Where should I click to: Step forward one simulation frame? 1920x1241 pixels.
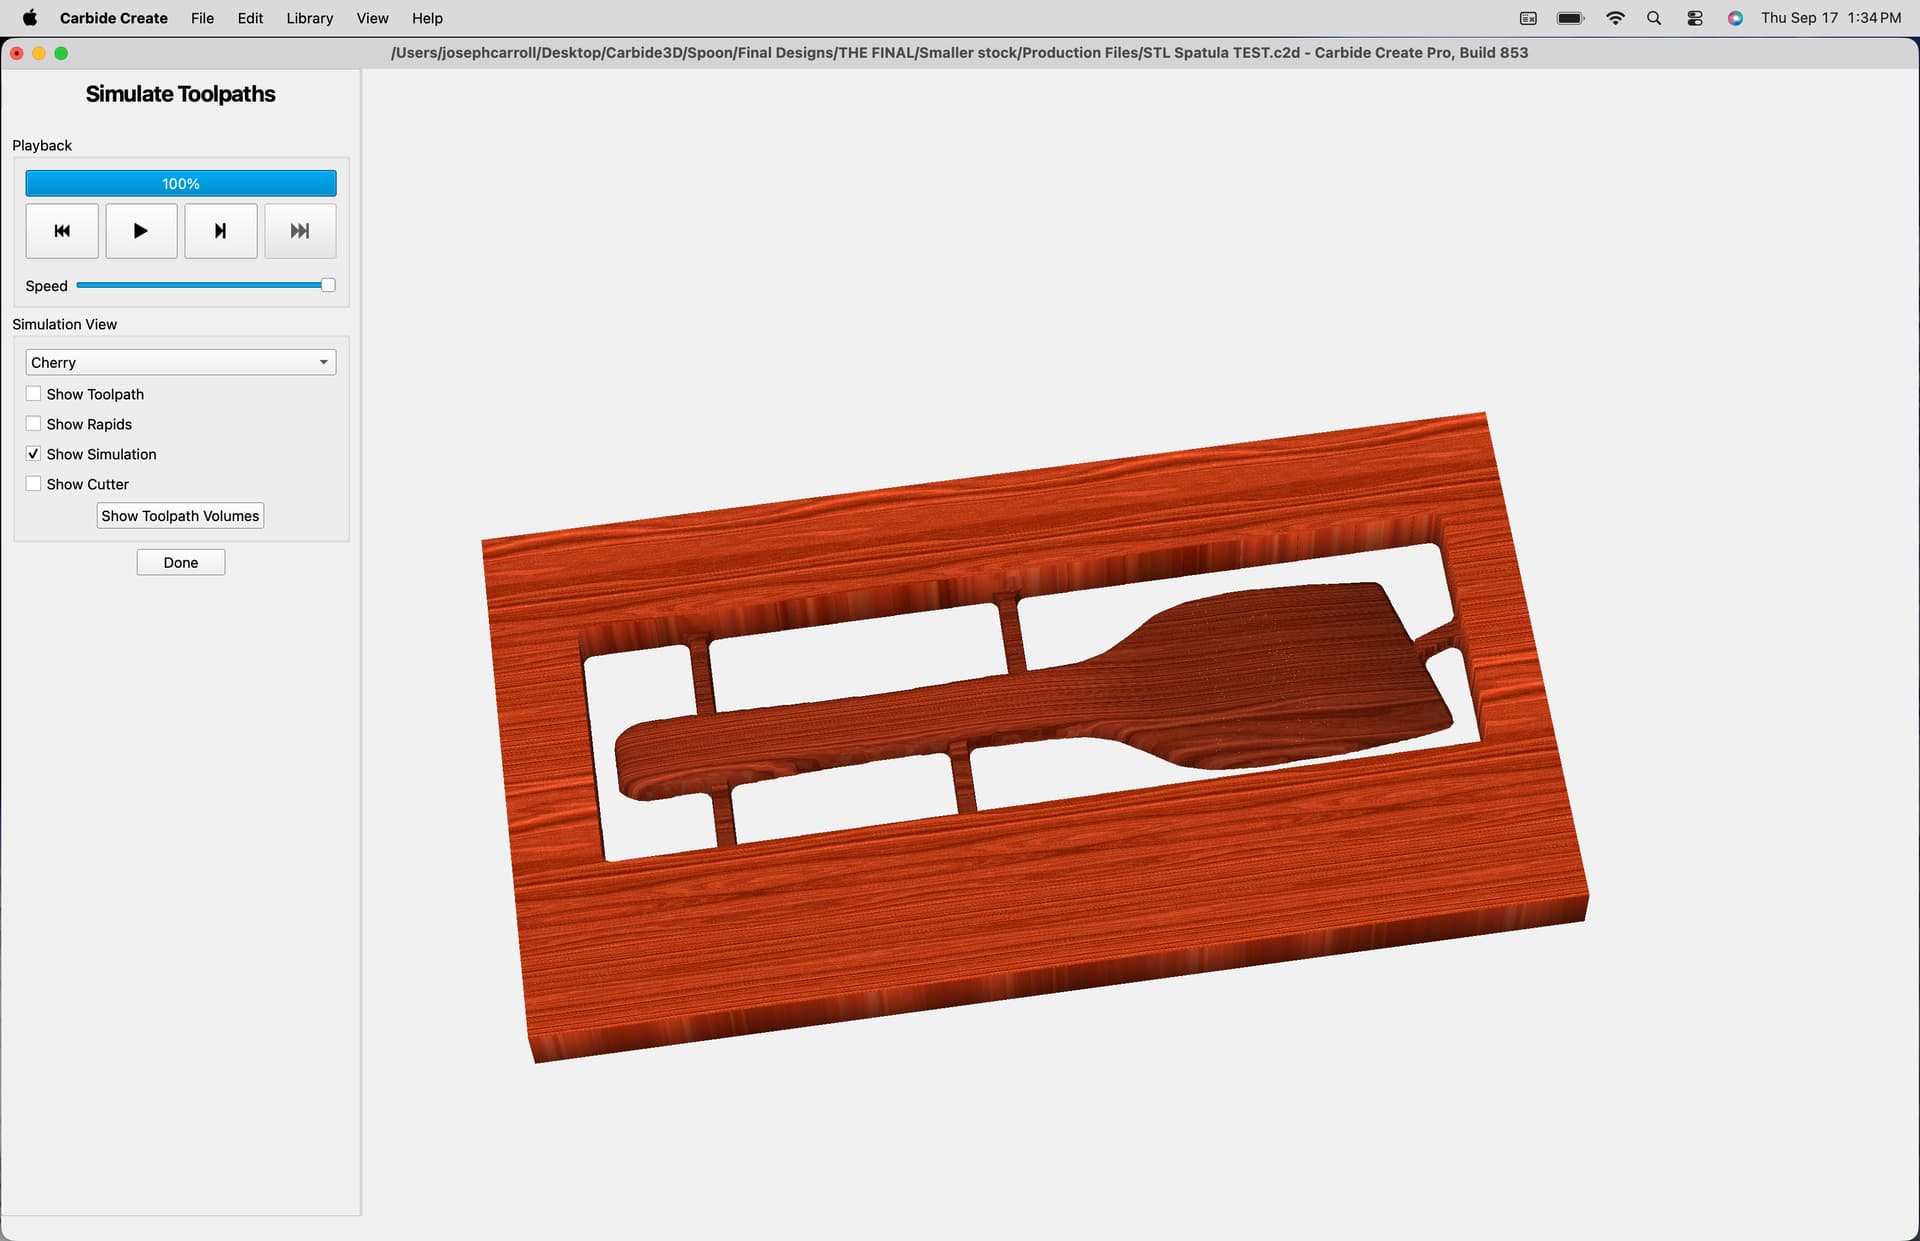point(221,231)
